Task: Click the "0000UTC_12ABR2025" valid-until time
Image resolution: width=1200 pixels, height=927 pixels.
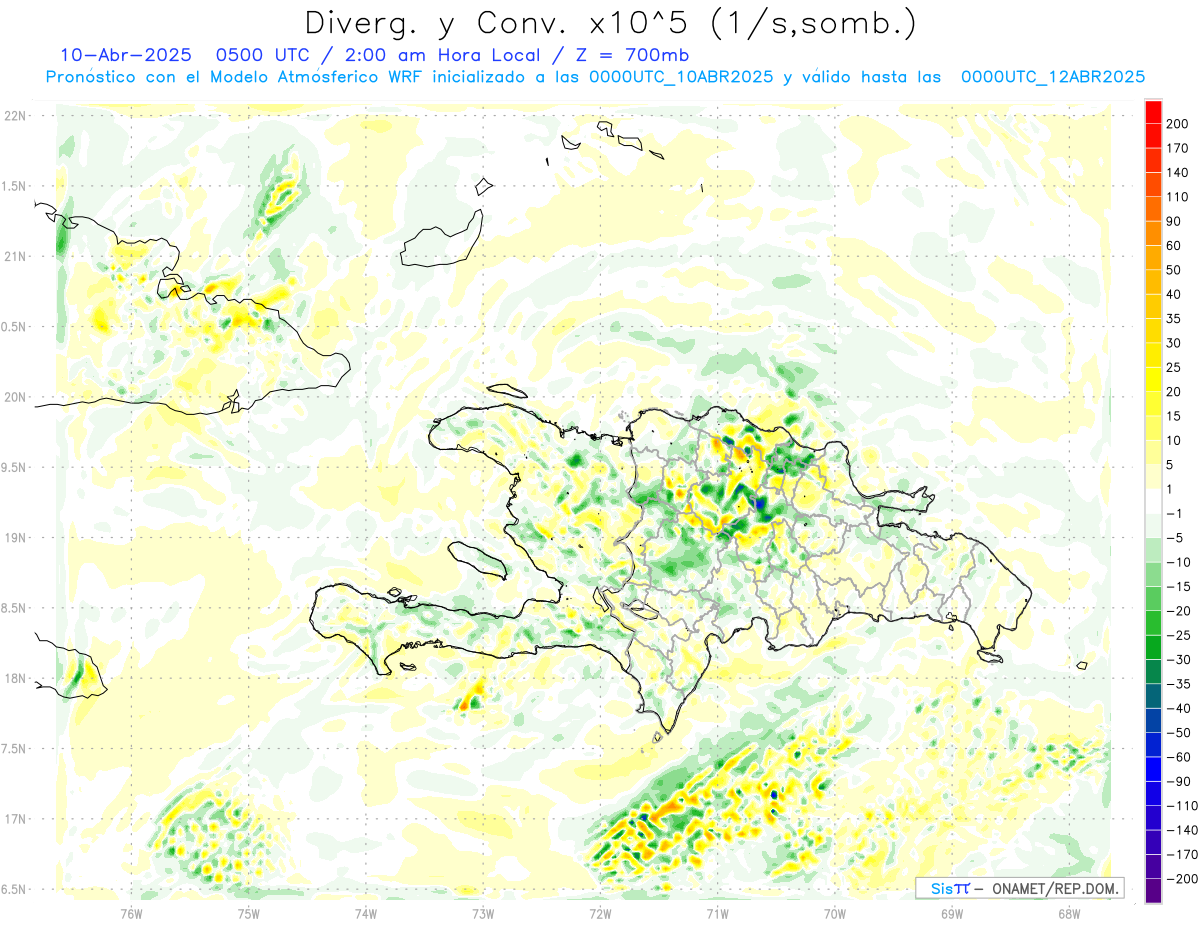Action: click(x=1052, y=76)
